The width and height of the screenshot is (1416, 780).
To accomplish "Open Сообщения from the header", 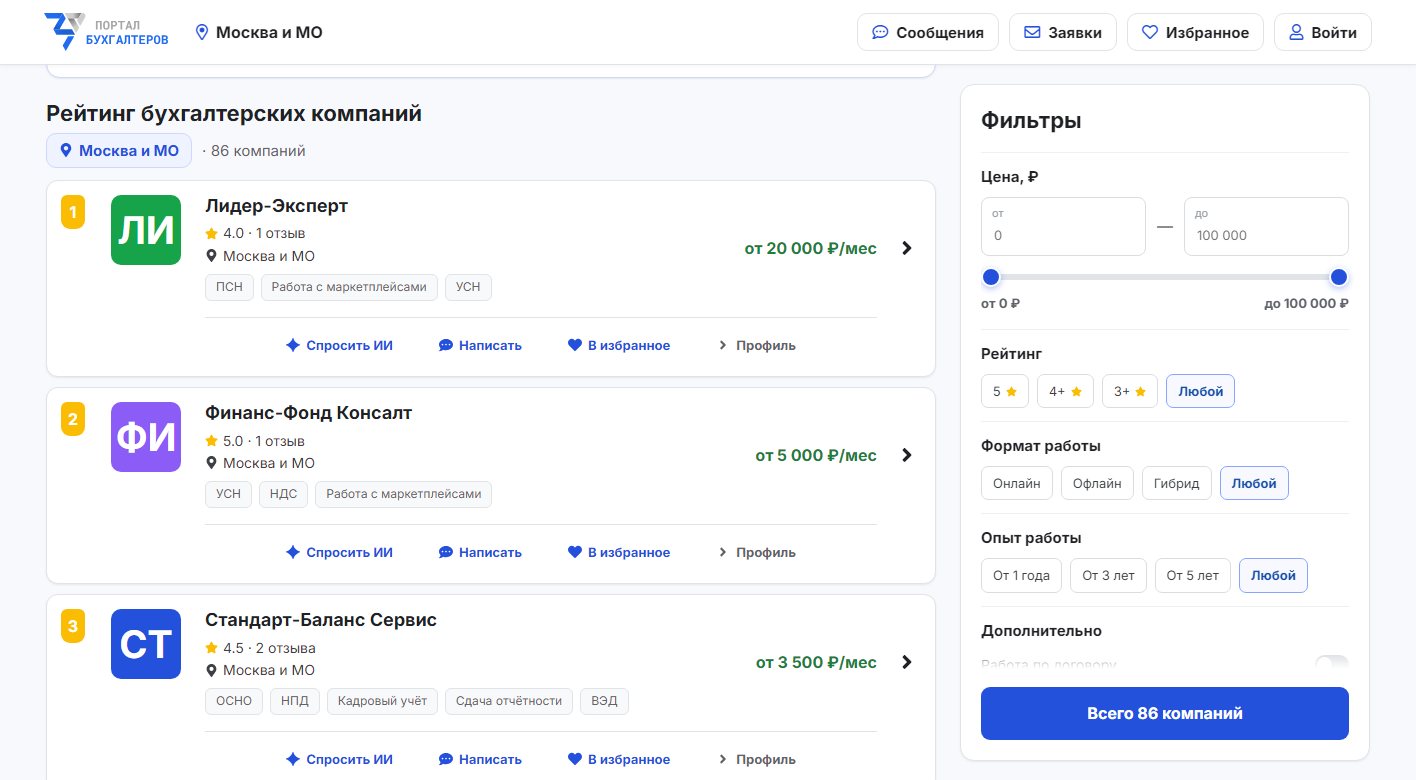I will click(928, 32).
